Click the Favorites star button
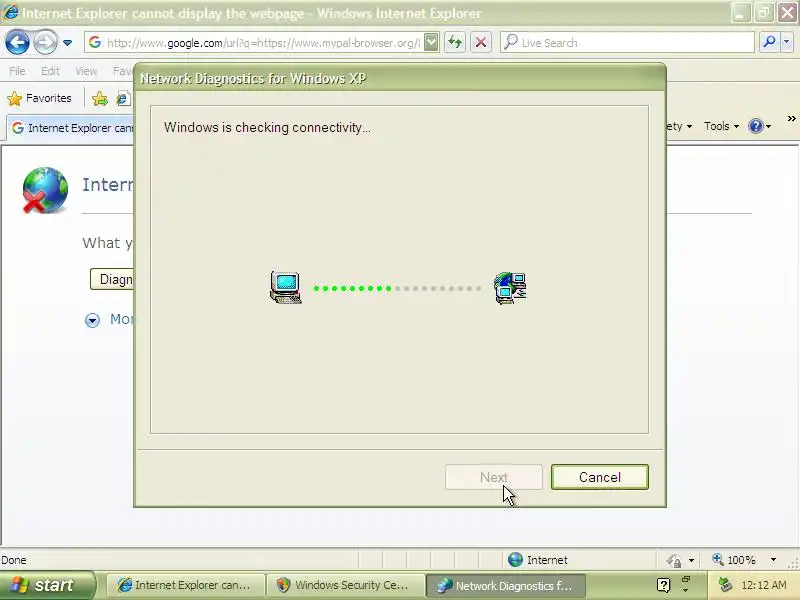The image size is (800, 600). (x=40, y=98)
